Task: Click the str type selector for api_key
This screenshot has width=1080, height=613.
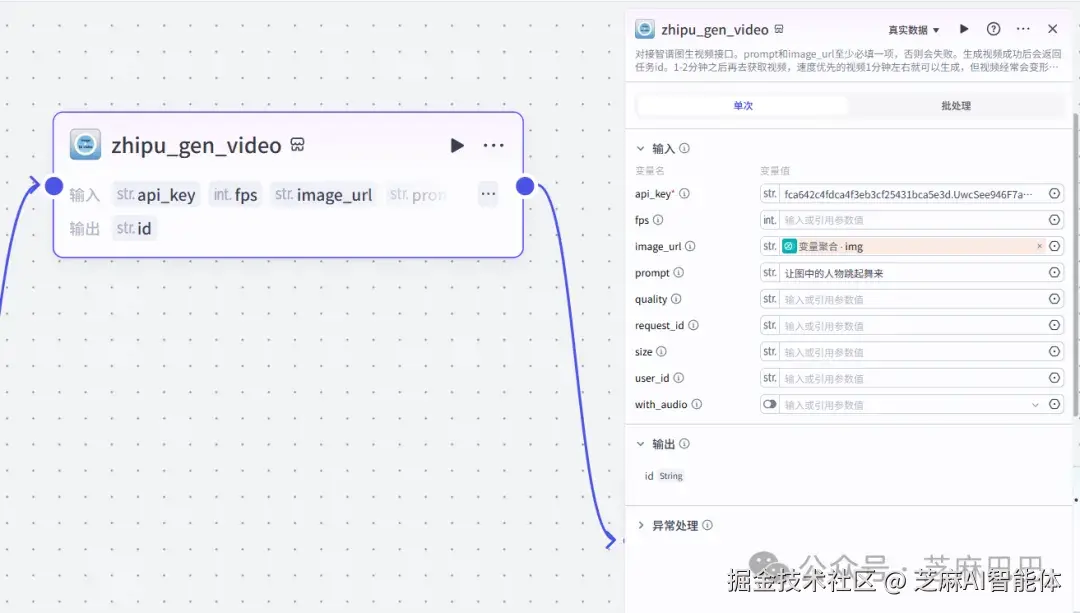Action: pos(770,194)
